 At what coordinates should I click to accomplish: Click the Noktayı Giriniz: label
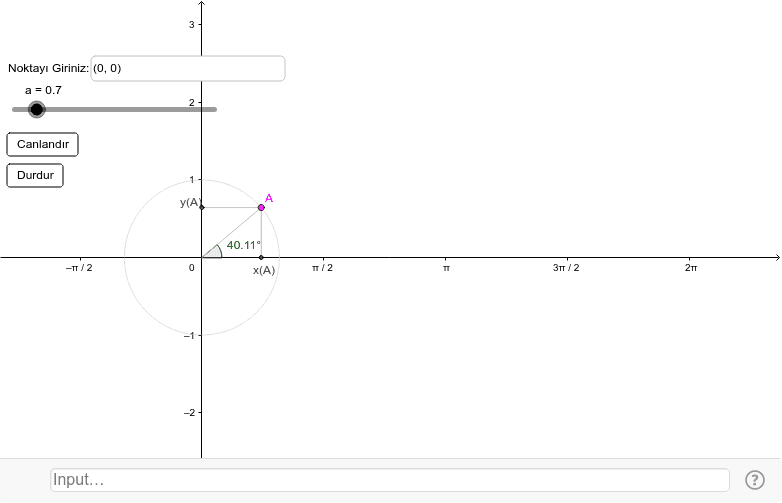(48, 68)
